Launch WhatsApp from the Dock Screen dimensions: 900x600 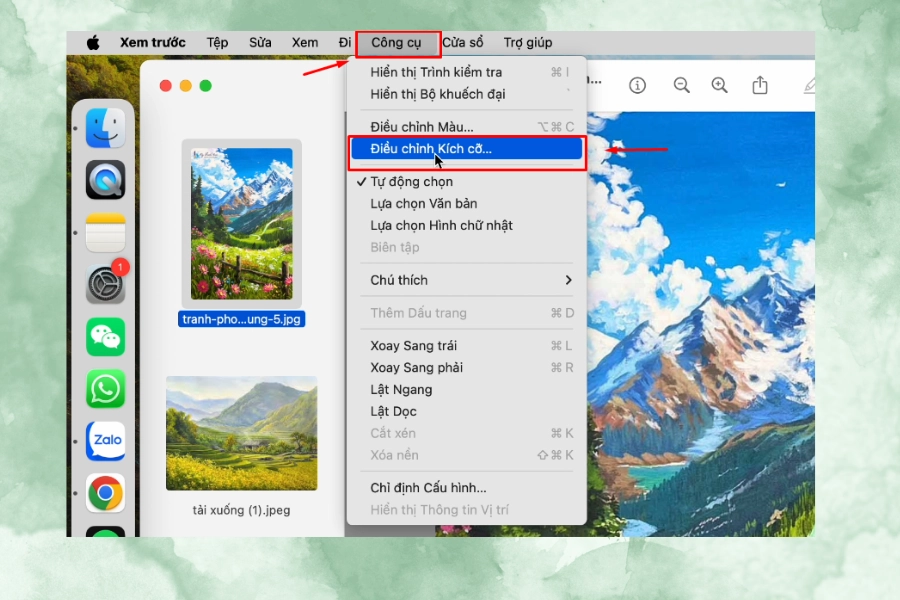tap(106, 389)
